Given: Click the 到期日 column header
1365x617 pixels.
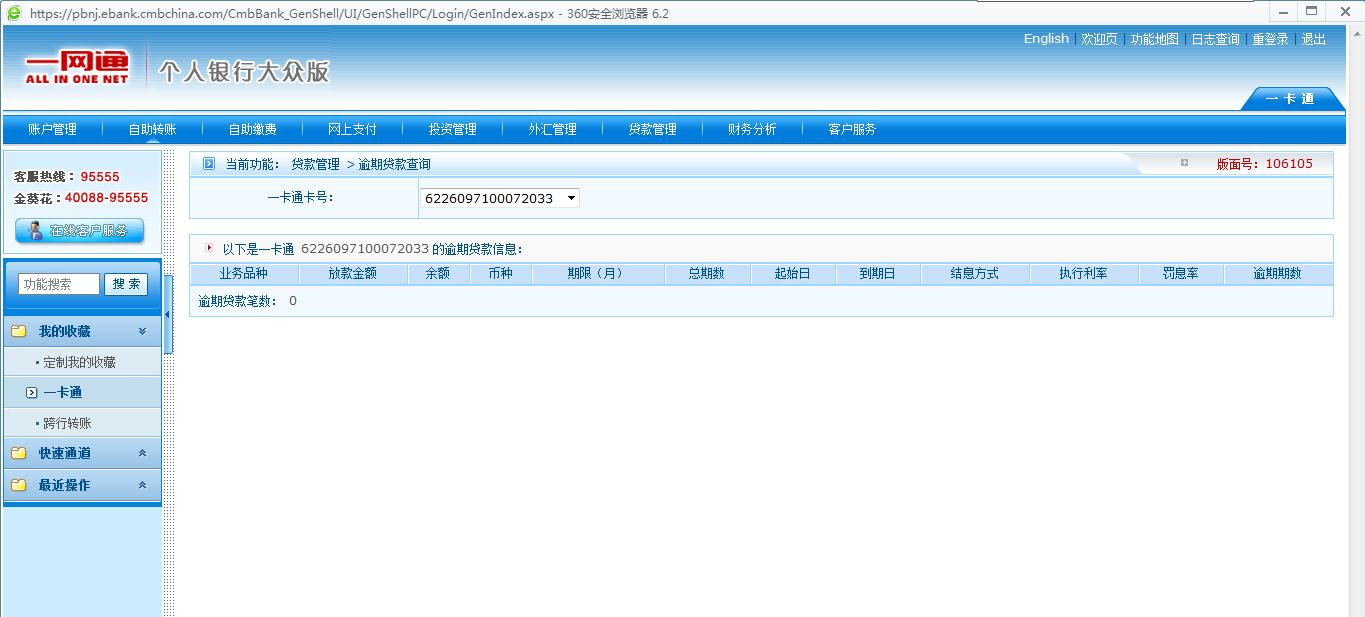Looking at the screenshot, I should (x=877, y=273).
